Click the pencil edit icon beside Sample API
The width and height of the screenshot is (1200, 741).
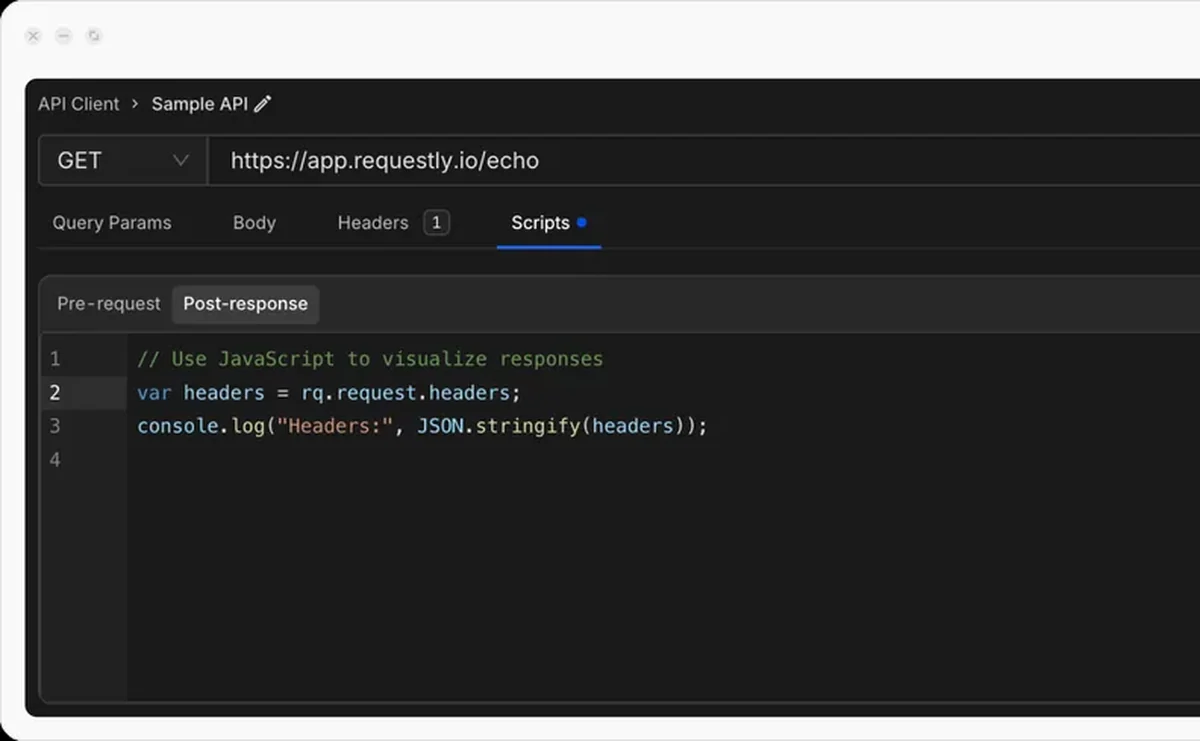[x=263, y=104]
